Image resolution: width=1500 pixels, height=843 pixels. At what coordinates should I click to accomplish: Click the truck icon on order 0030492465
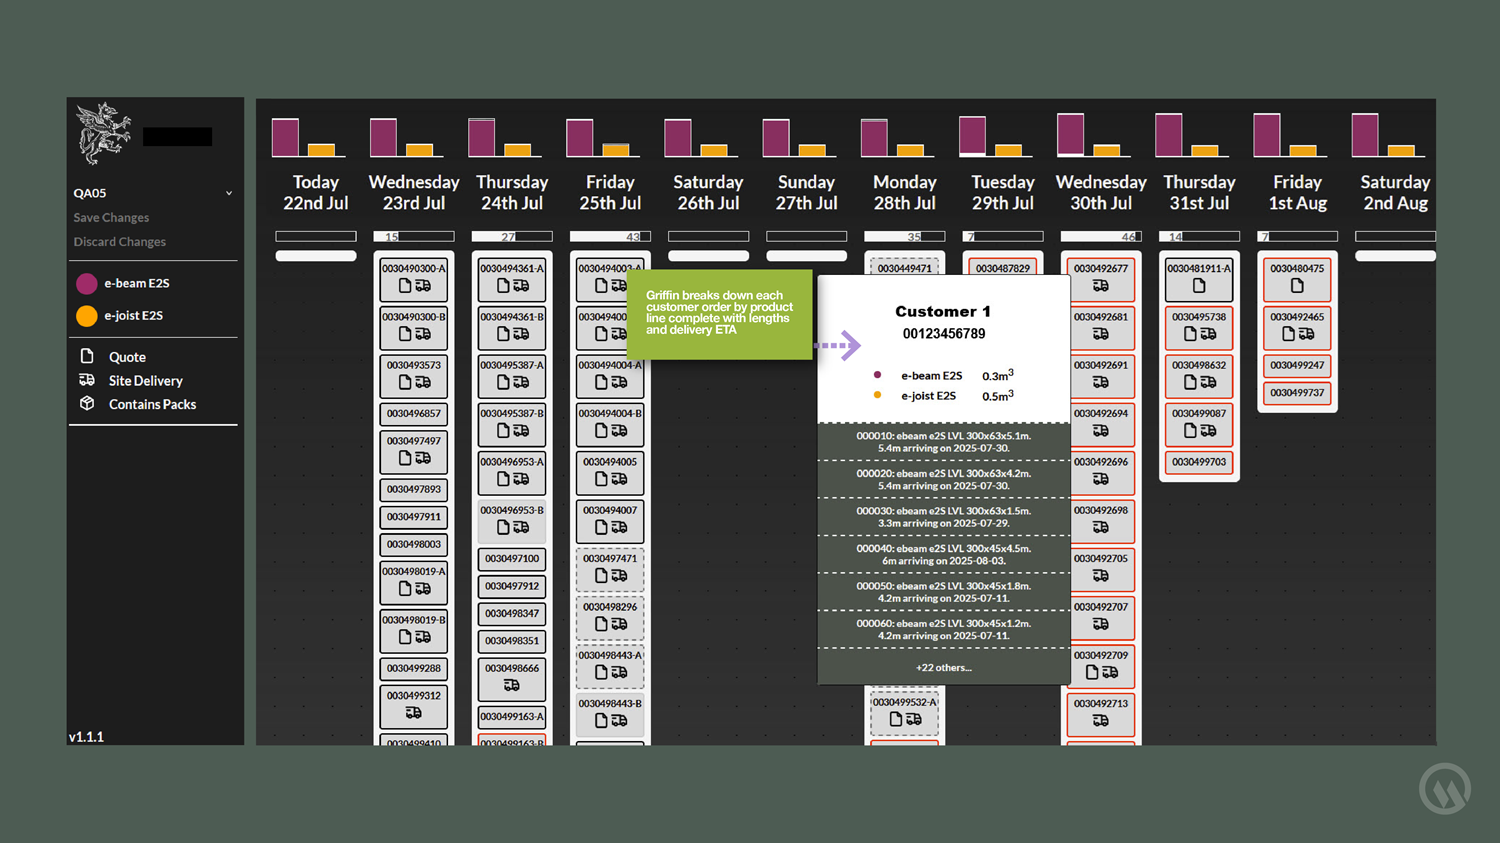pyautogui.click(x=1306, y=334)
